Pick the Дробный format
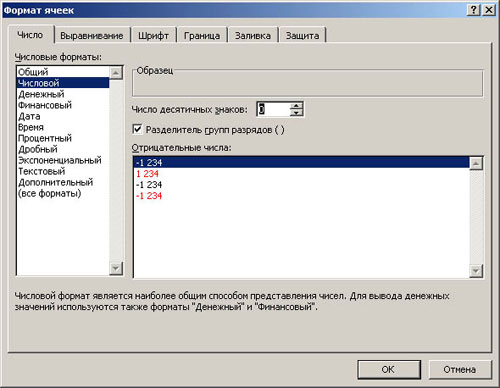This screenshot has width=500, height=388. [63, 149]
